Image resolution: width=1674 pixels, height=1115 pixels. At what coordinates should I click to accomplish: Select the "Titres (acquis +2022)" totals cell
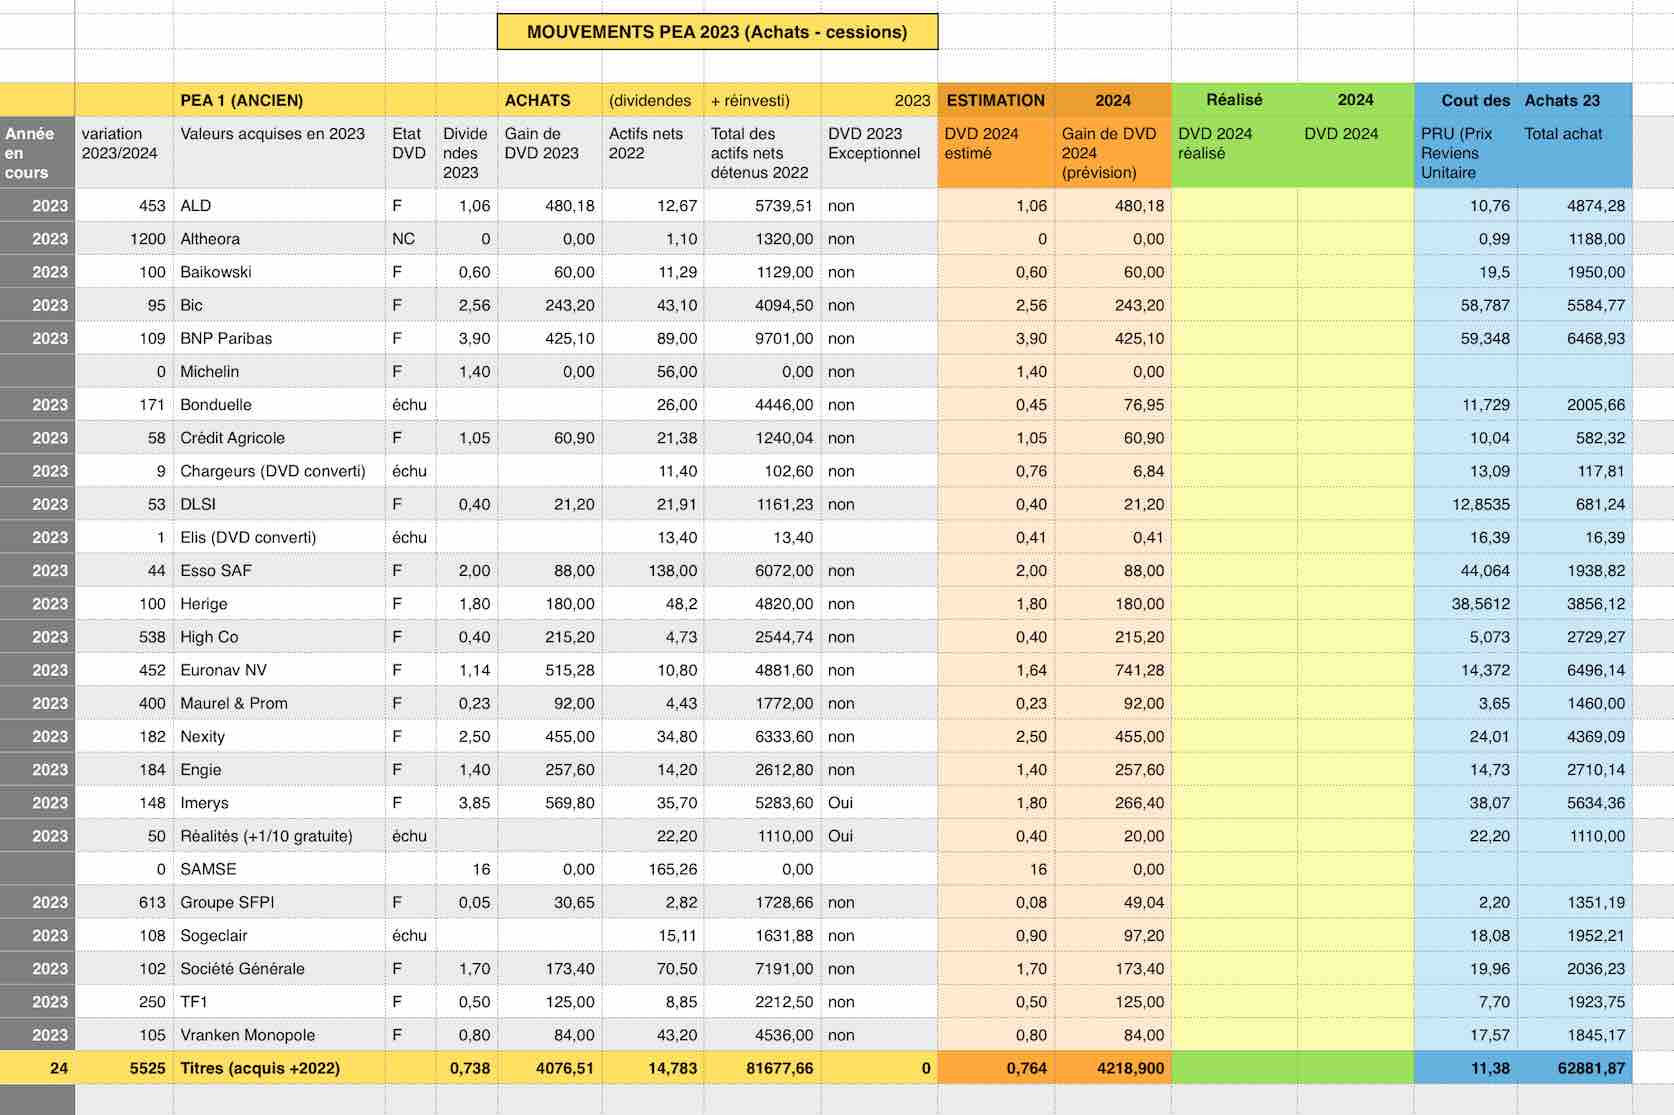(278, 1068)
